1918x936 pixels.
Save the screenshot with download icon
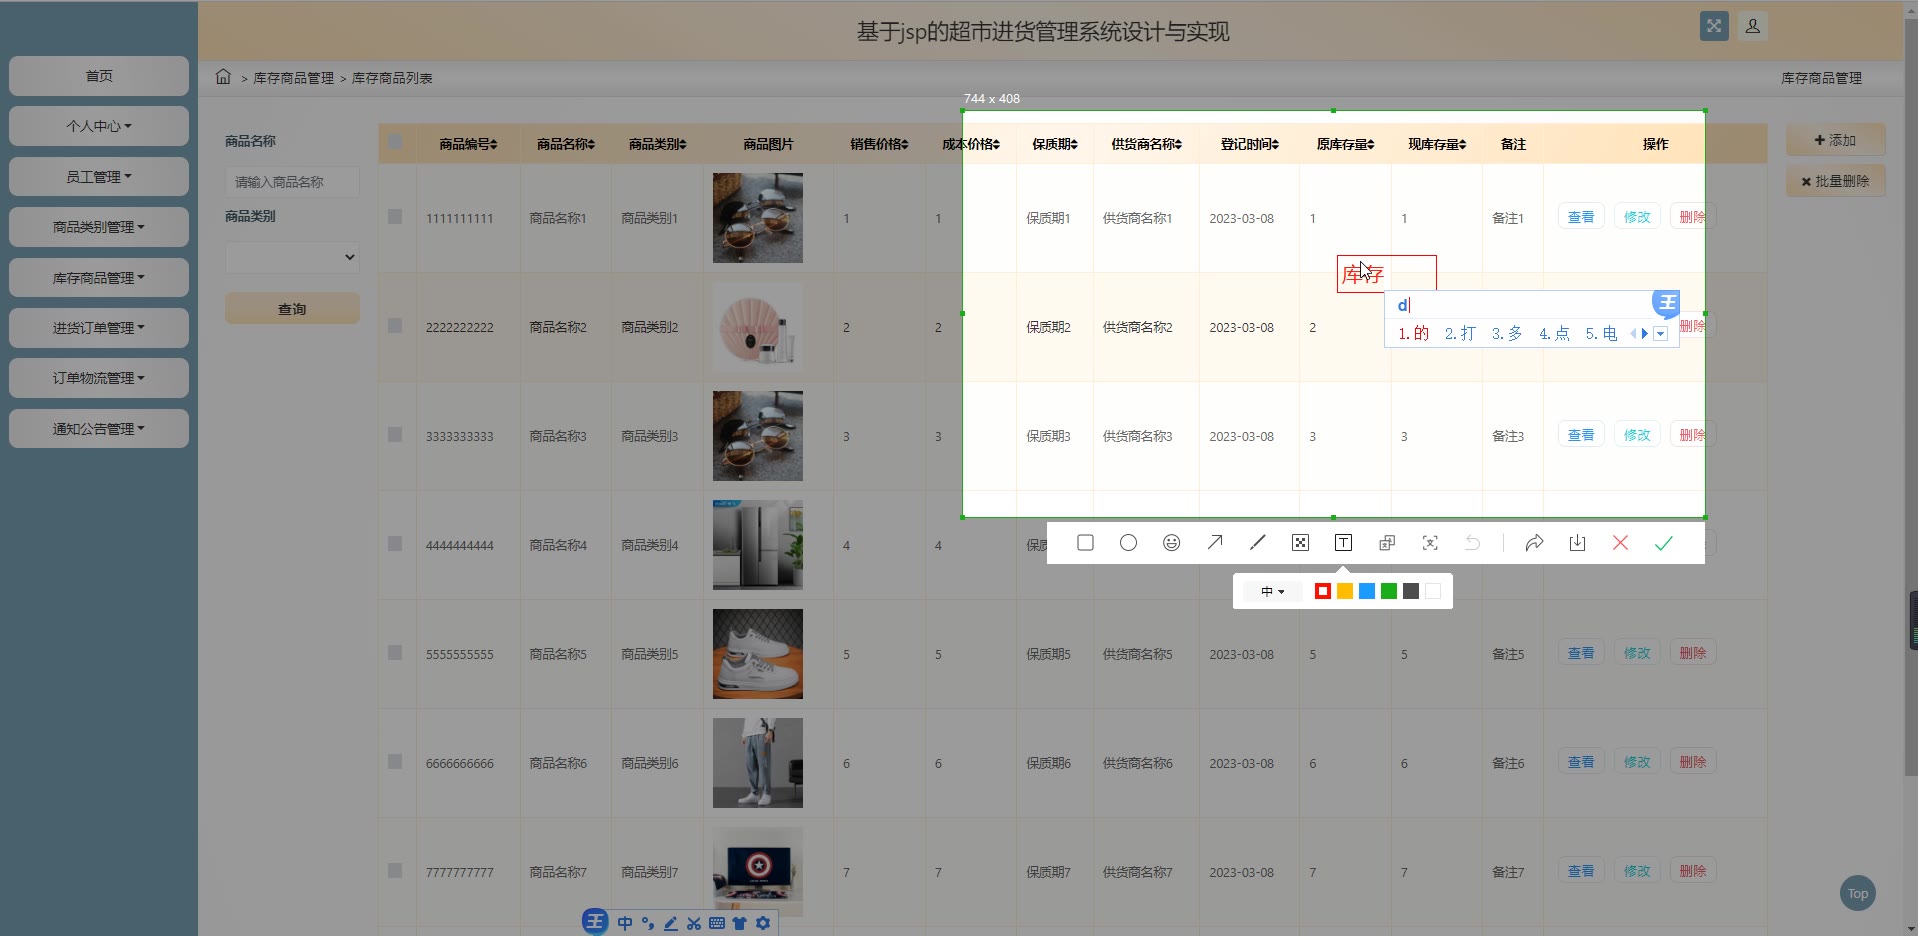tap(1577, 543)
